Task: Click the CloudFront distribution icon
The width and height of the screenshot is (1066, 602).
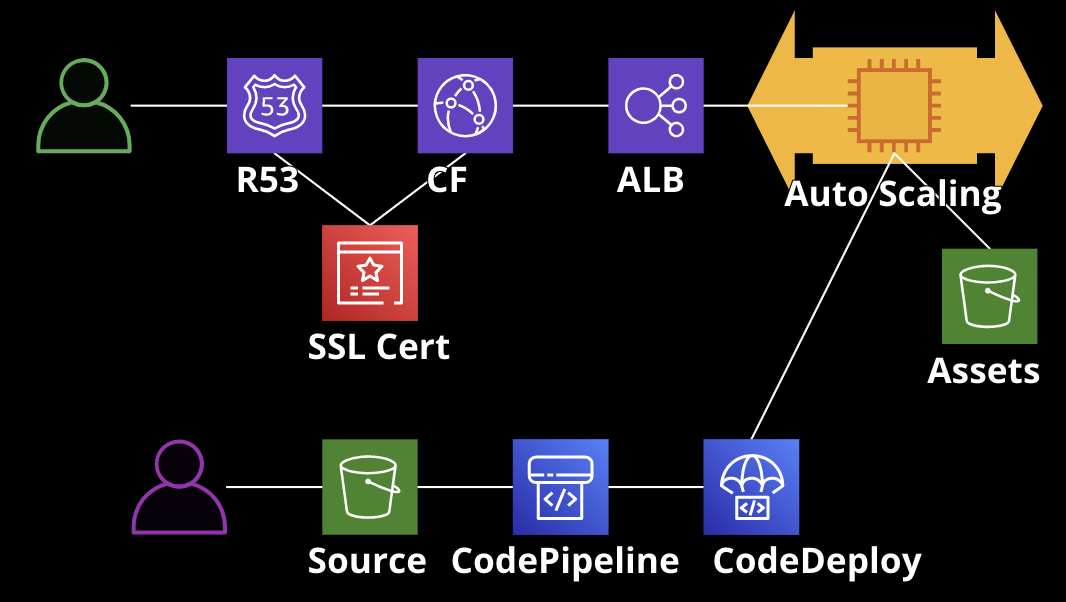Action: [x=465, y=104]
